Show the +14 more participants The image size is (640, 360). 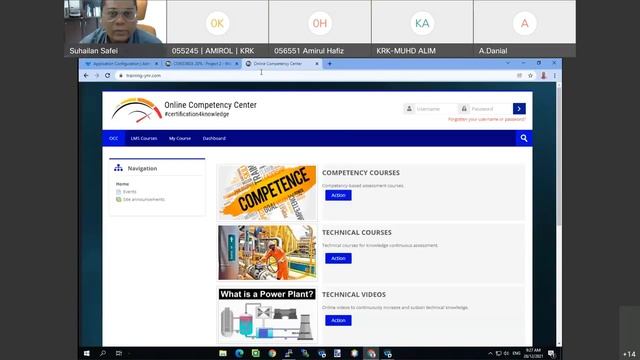pos(629,353)
